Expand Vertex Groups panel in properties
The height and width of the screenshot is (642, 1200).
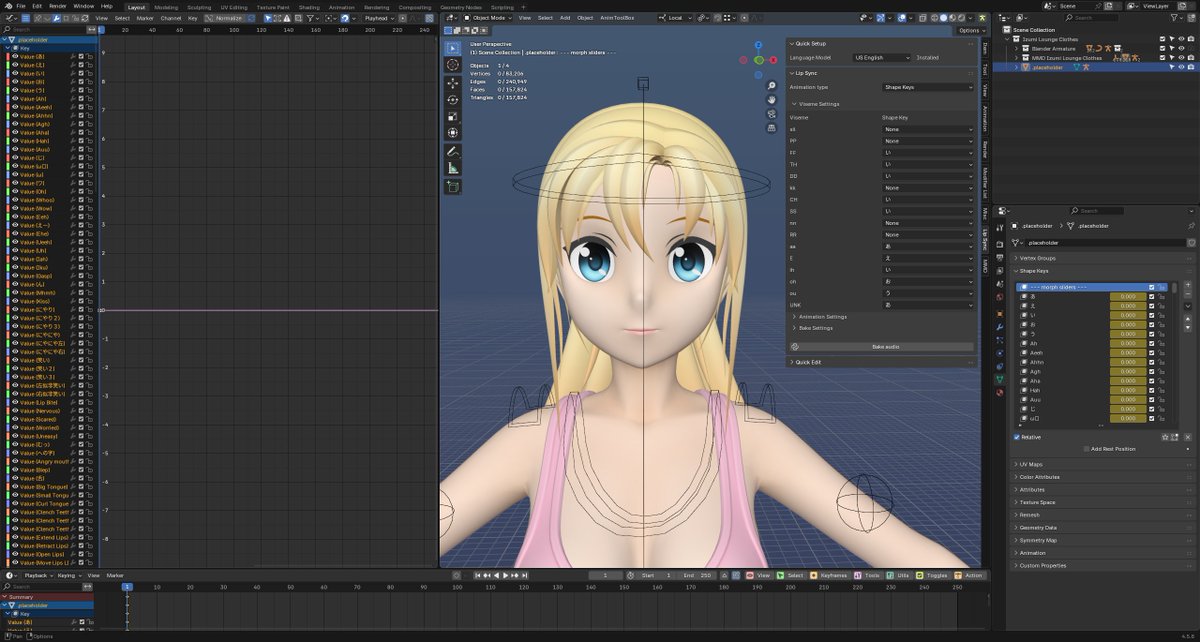click(1037, 258)
